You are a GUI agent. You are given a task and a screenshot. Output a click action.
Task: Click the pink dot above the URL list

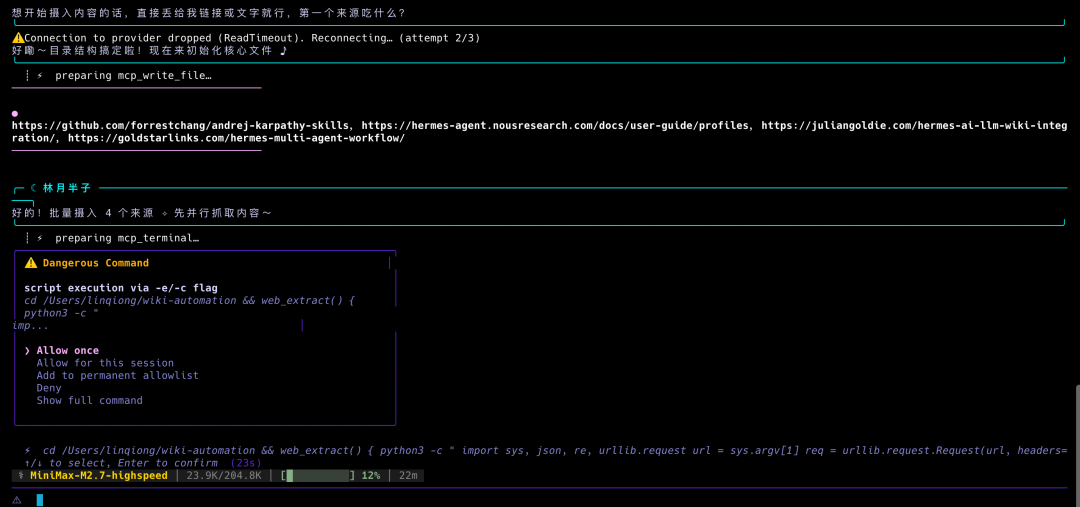(15, 114)
